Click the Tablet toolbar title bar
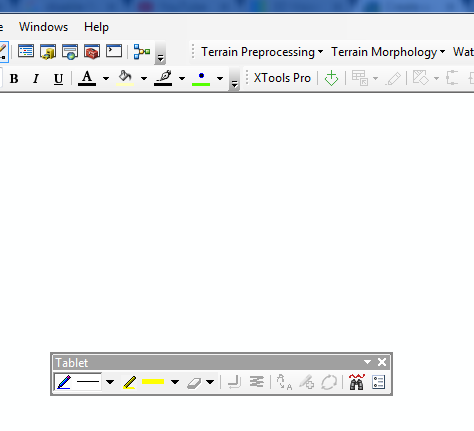The image size is (474, 431). click(221, 362)
